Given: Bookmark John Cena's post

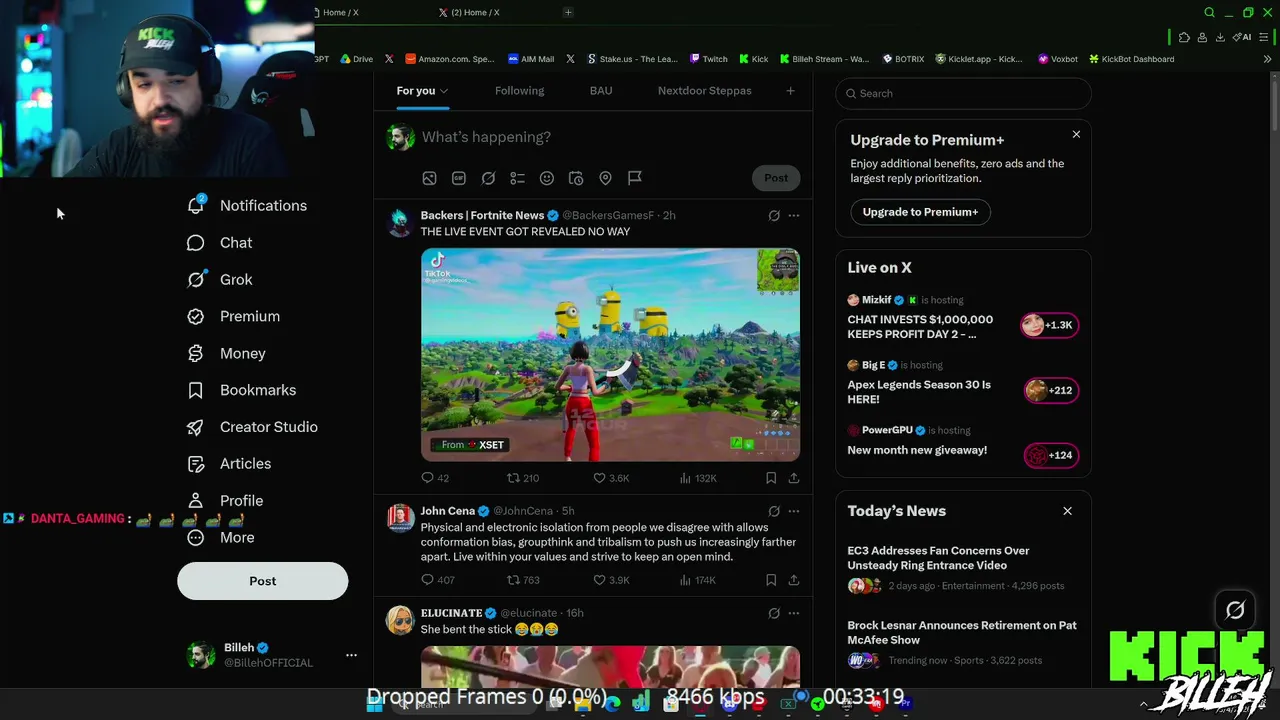Looking at the screenshot, I should 771,580.
